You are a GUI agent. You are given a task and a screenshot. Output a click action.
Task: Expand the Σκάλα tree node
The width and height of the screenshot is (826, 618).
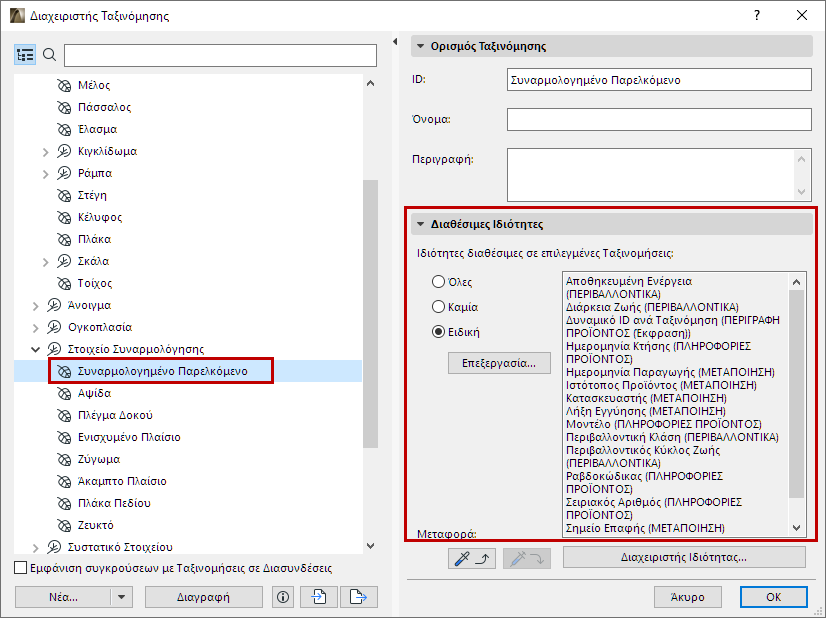point(46,262)
